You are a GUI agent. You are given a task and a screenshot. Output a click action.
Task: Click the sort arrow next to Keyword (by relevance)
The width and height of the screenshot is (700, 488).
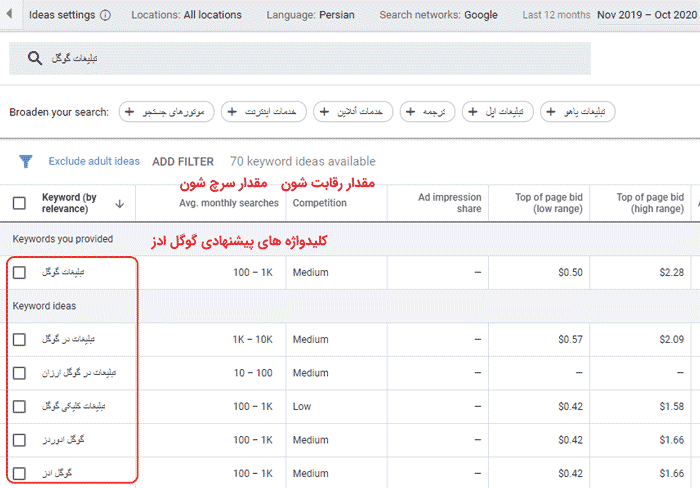(x=120, y=203)
